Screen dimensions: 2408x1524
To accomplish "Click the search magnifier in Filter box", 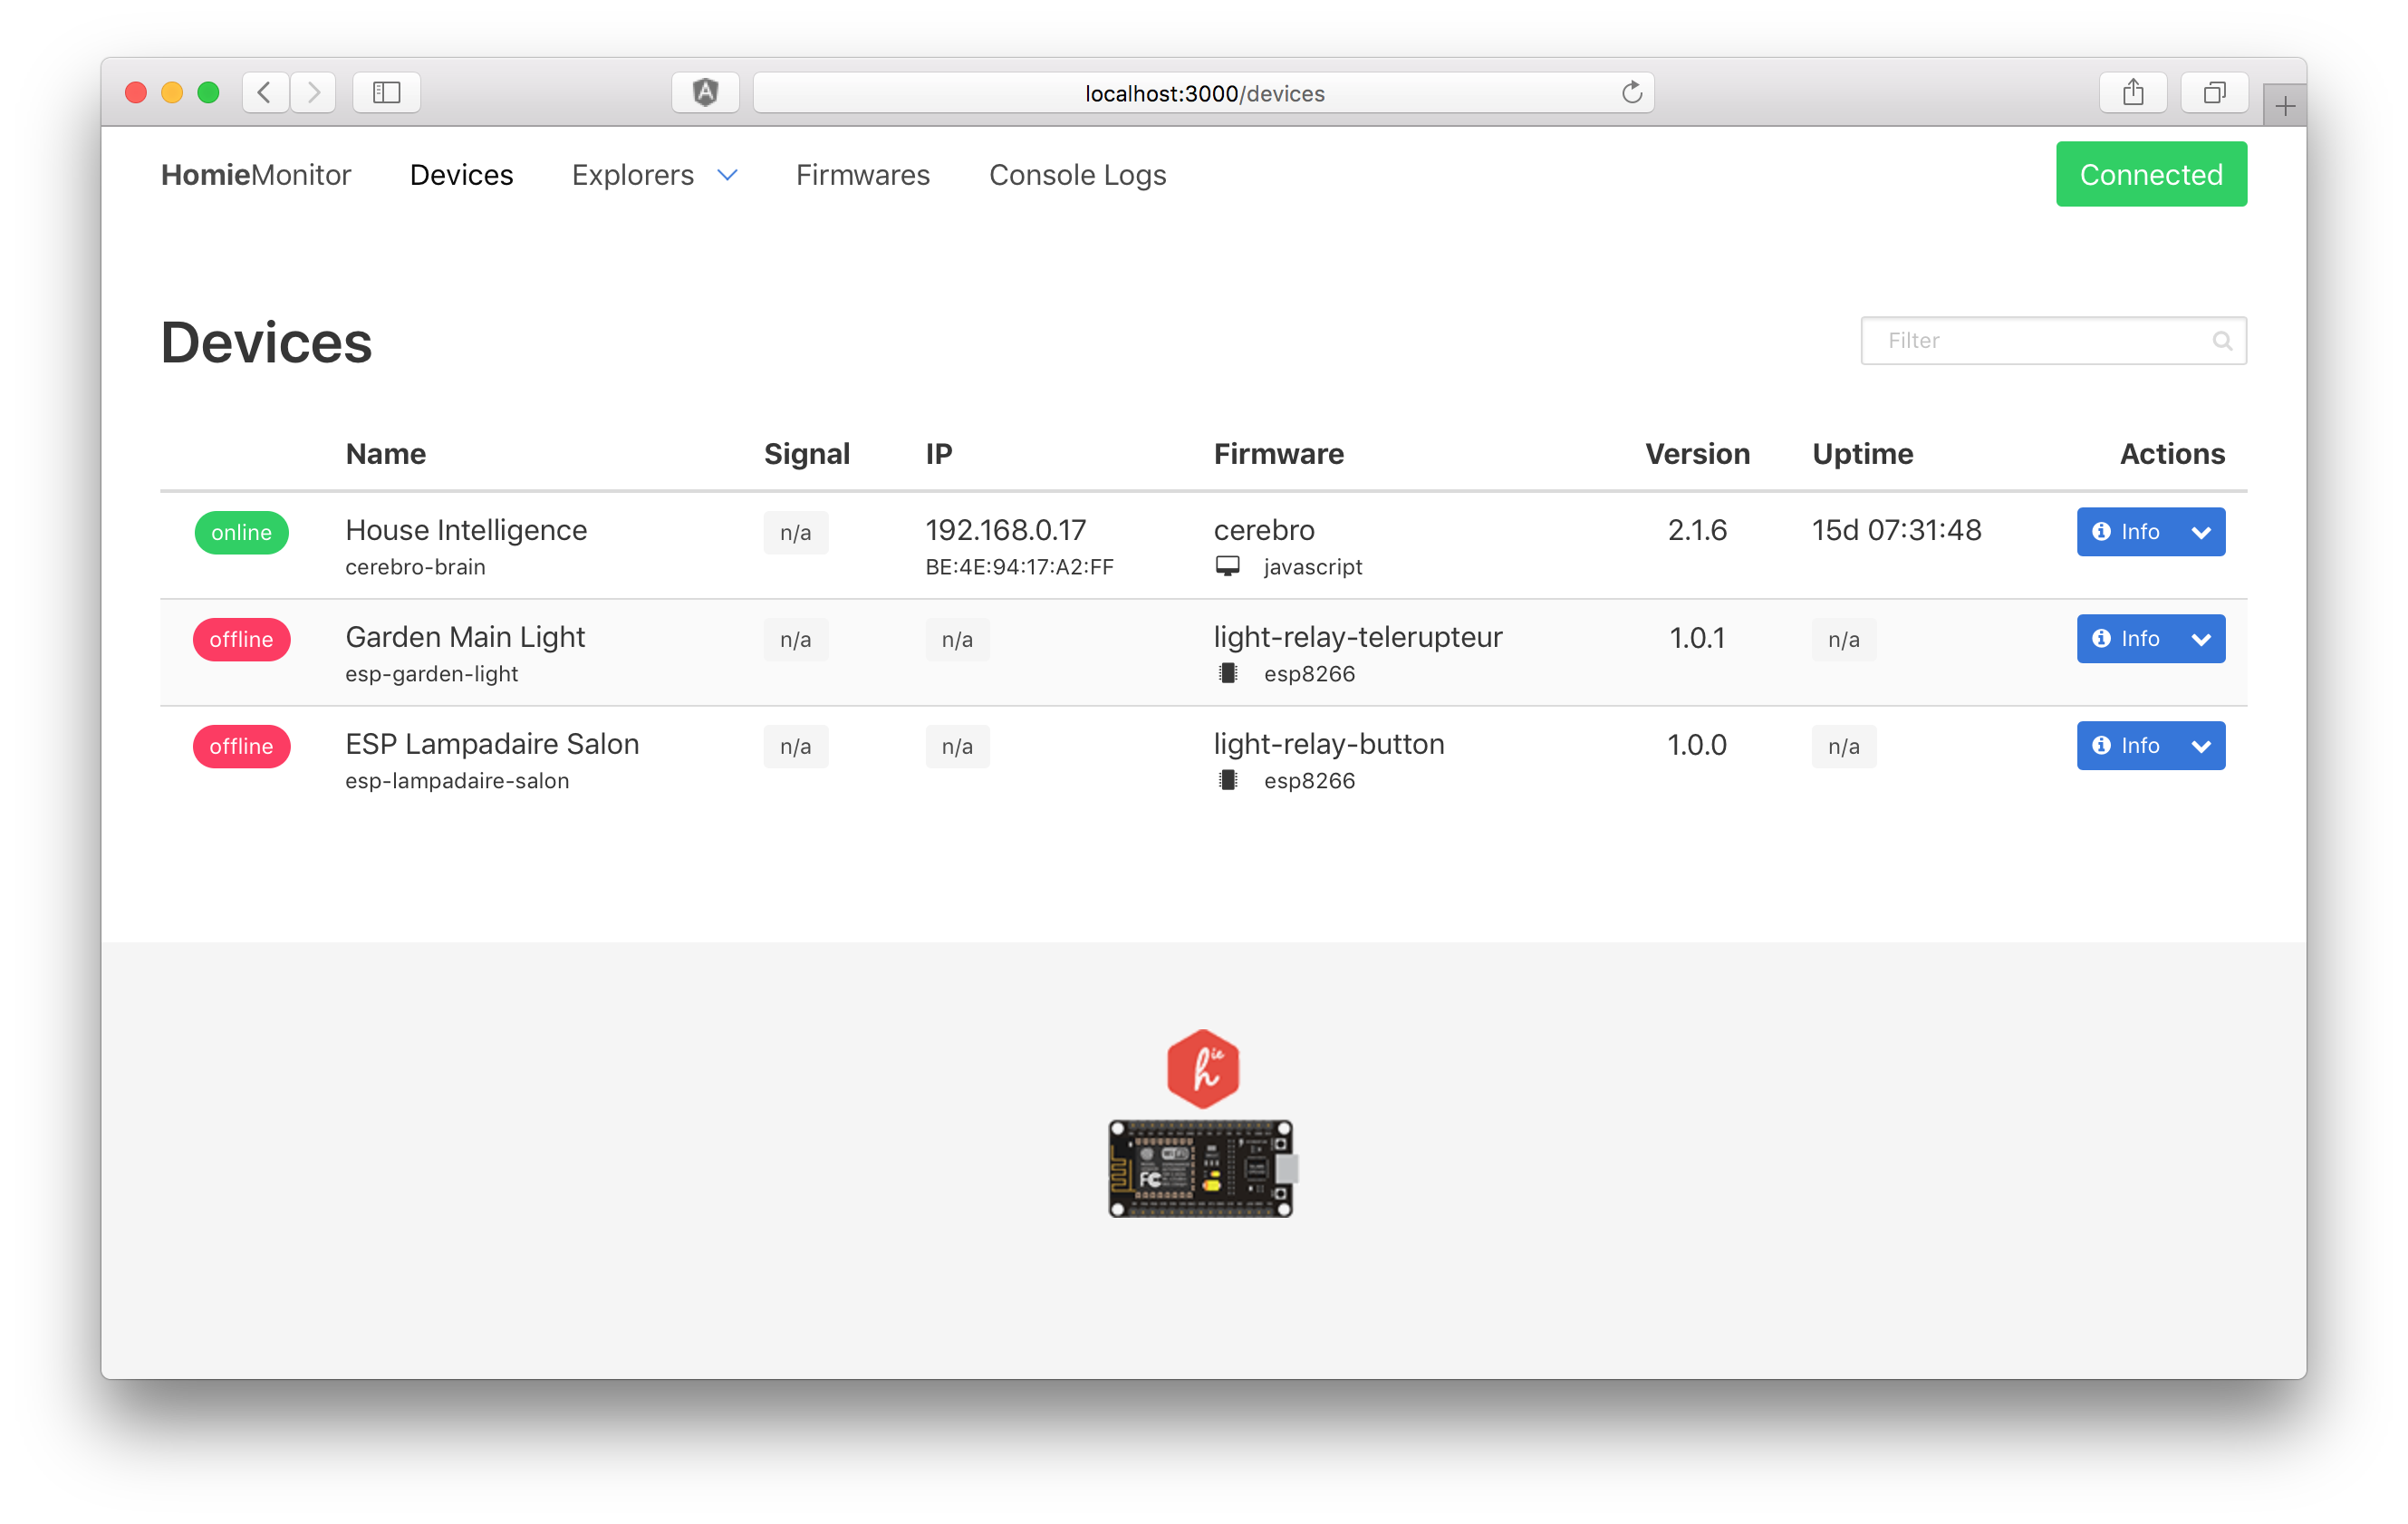I will 2222,341.
